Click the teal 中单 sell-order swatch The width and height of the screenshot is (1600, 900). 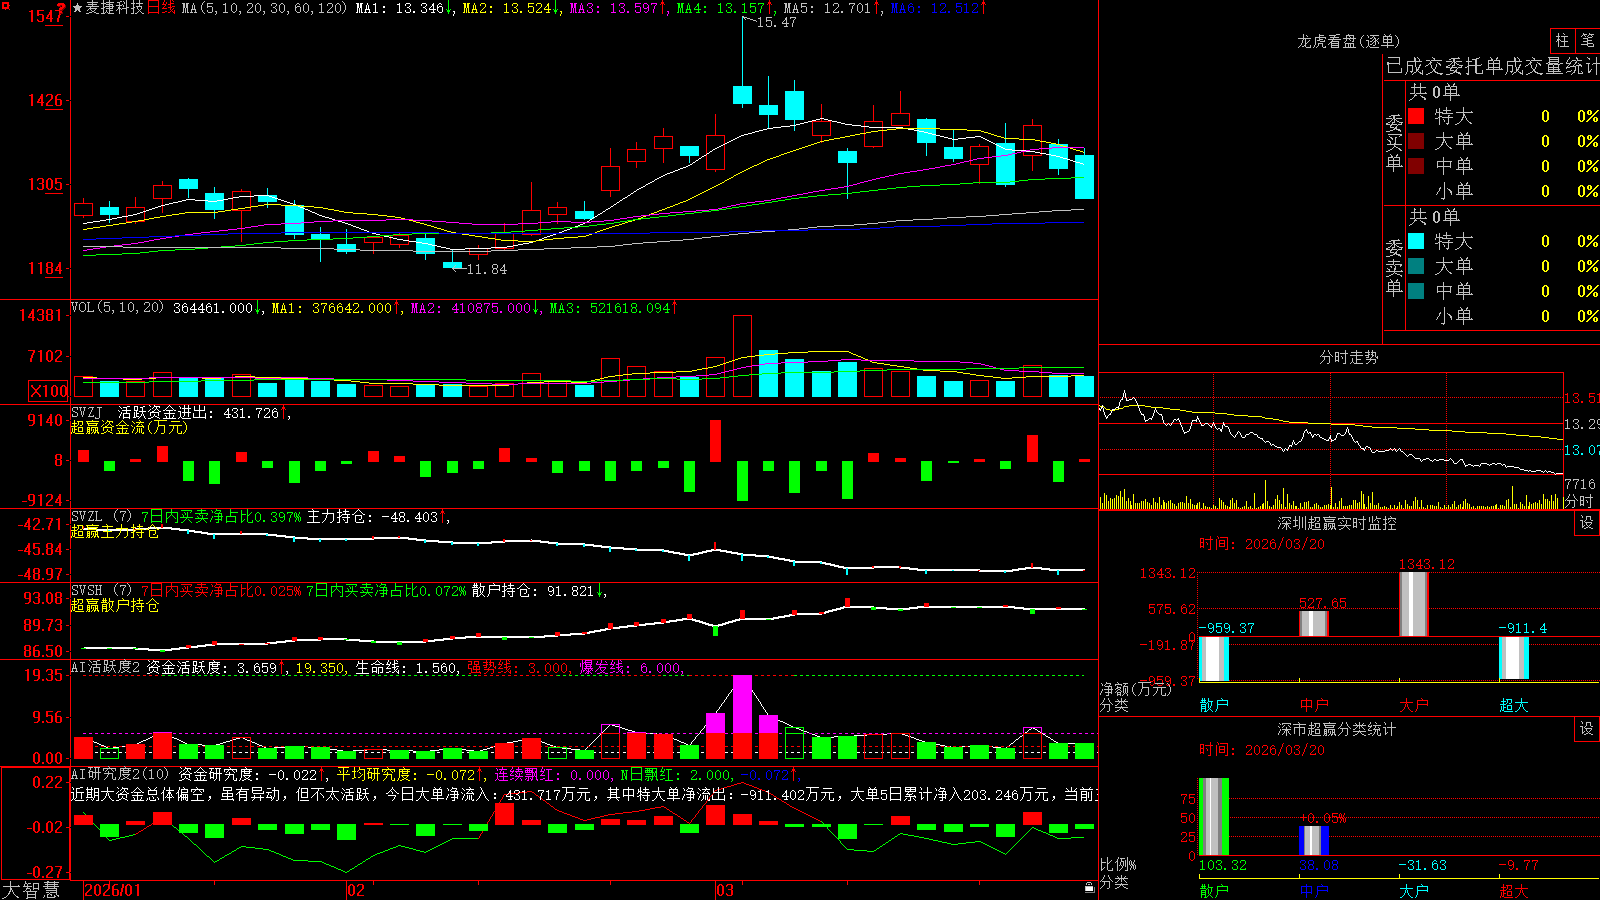coord(1416,291)
